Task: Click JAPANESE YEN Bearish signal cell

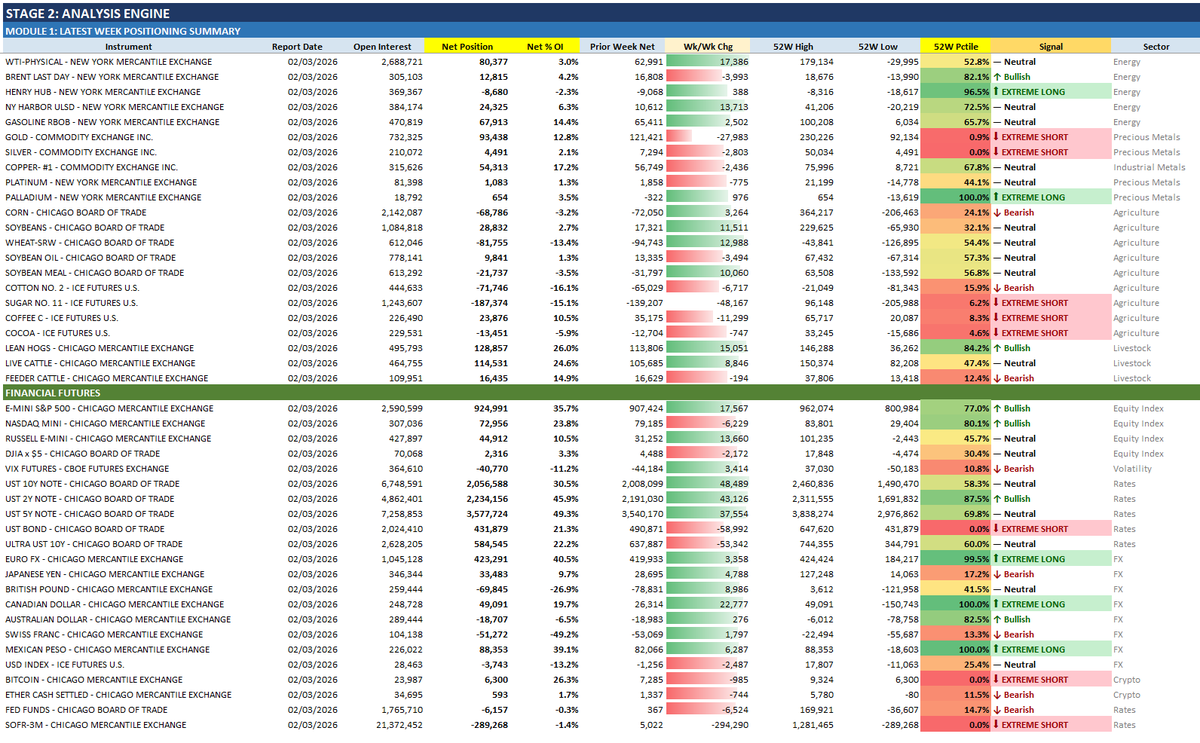Action: (x=1051, y=574)
